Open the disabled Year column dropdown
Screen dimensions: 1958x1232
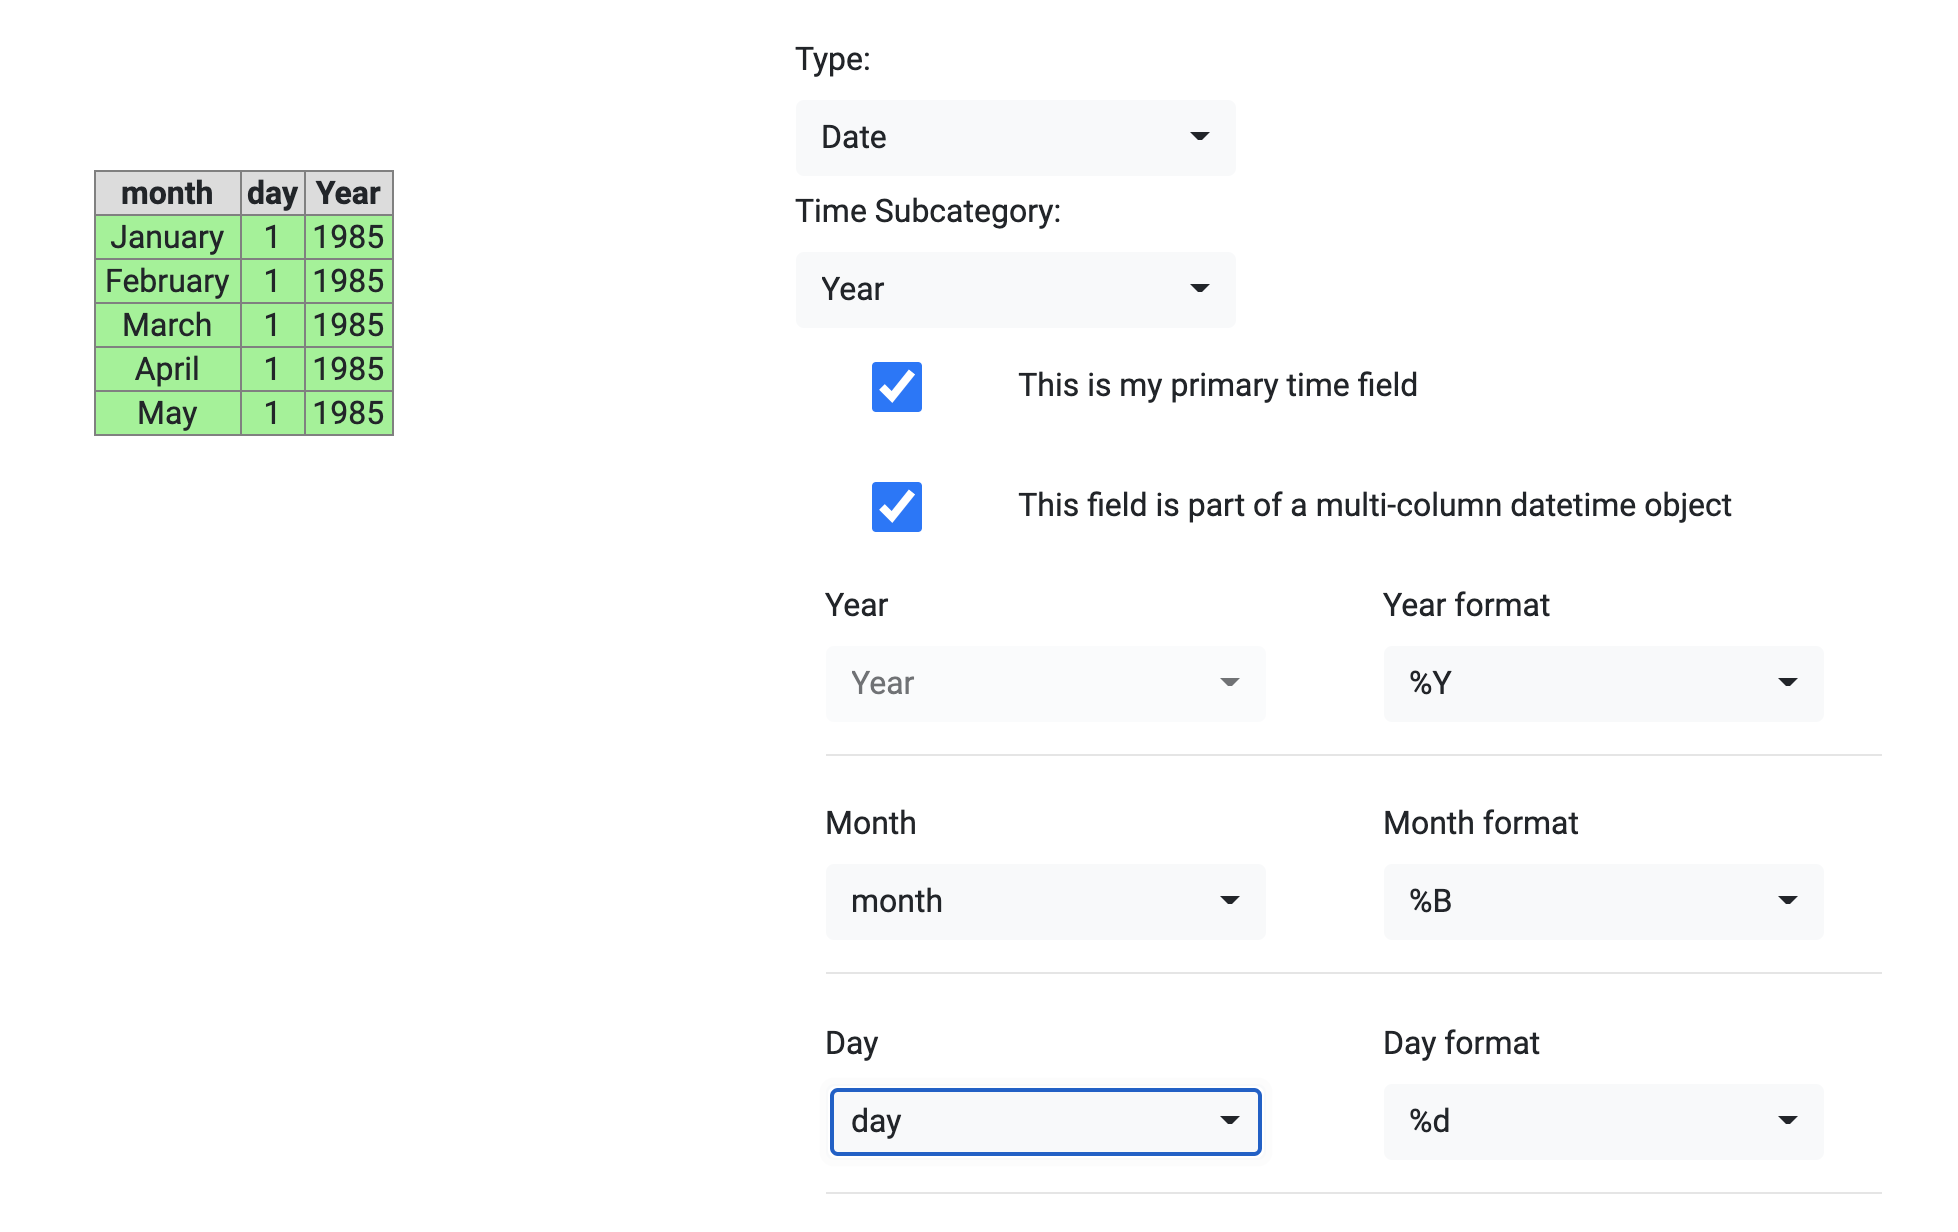(1045, 683)
